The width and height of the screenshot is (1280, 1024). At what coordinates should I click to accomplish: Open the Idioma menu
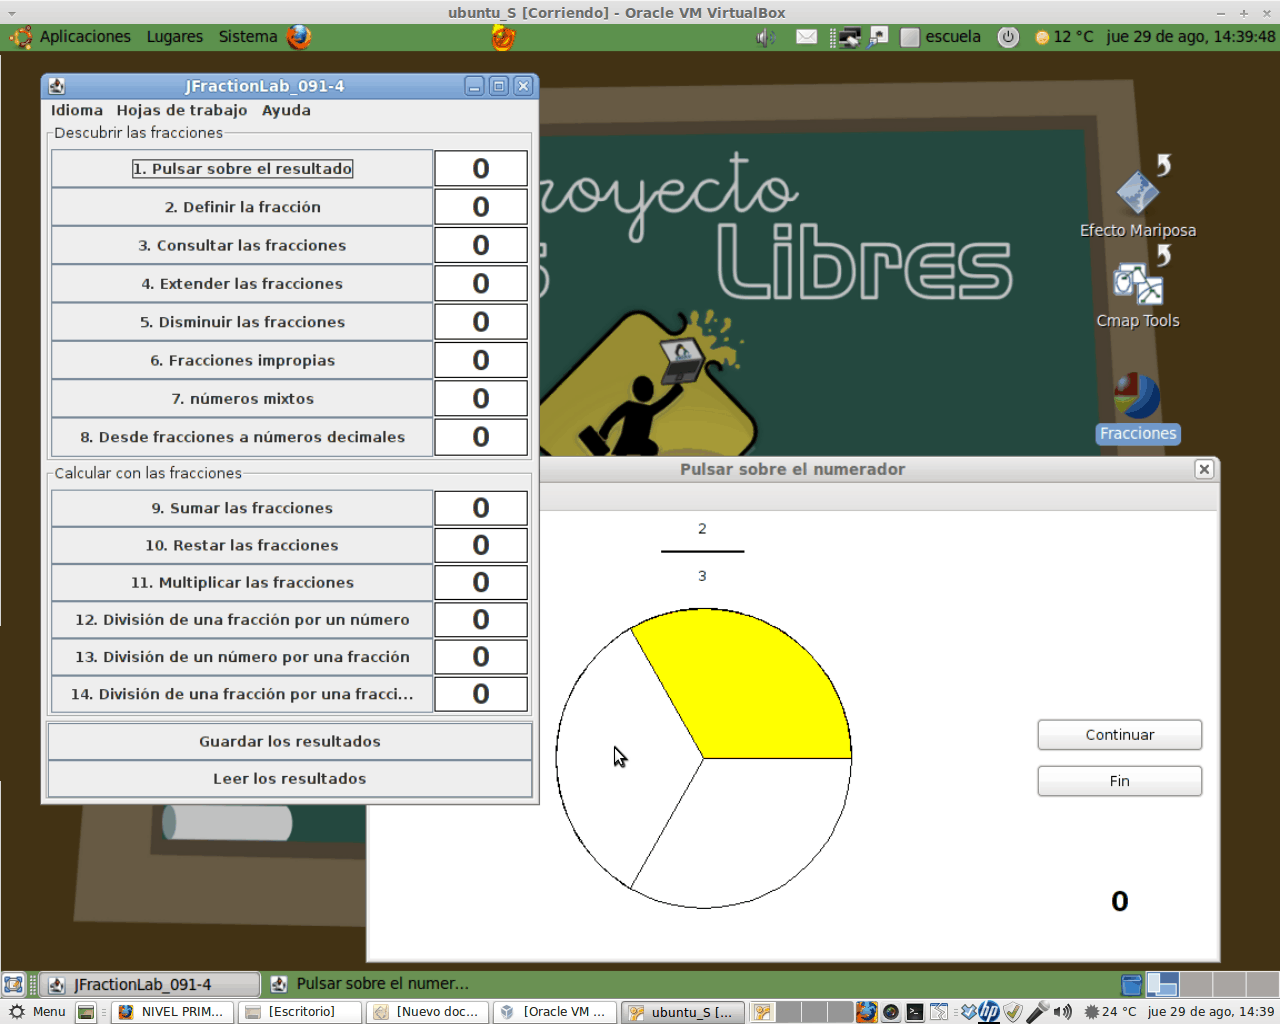77,110
